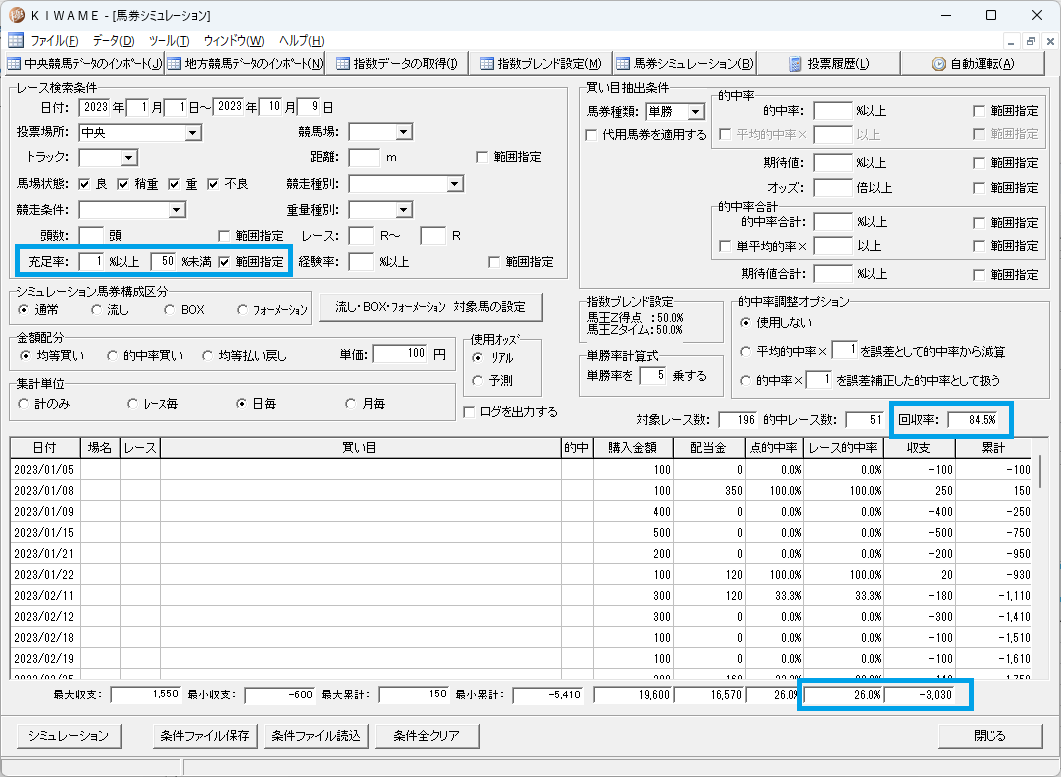This screenshot has width=1061, height=777.
Task: Open the ファイル menu
Action: click(54, 41)
